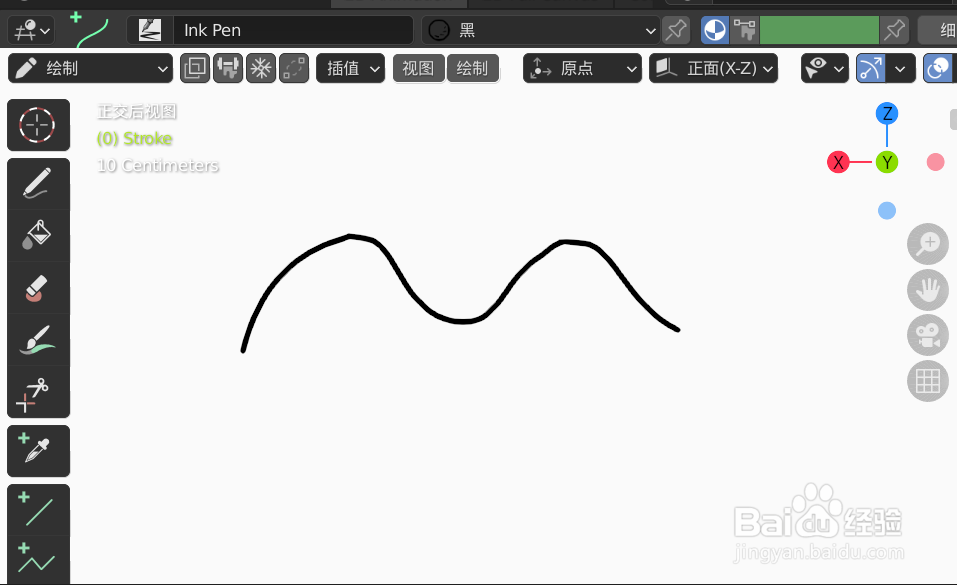This screenshot has height=585, width=957.
Task: Click the light red negative X gizmo dot
Action: (x=935, y=162)
